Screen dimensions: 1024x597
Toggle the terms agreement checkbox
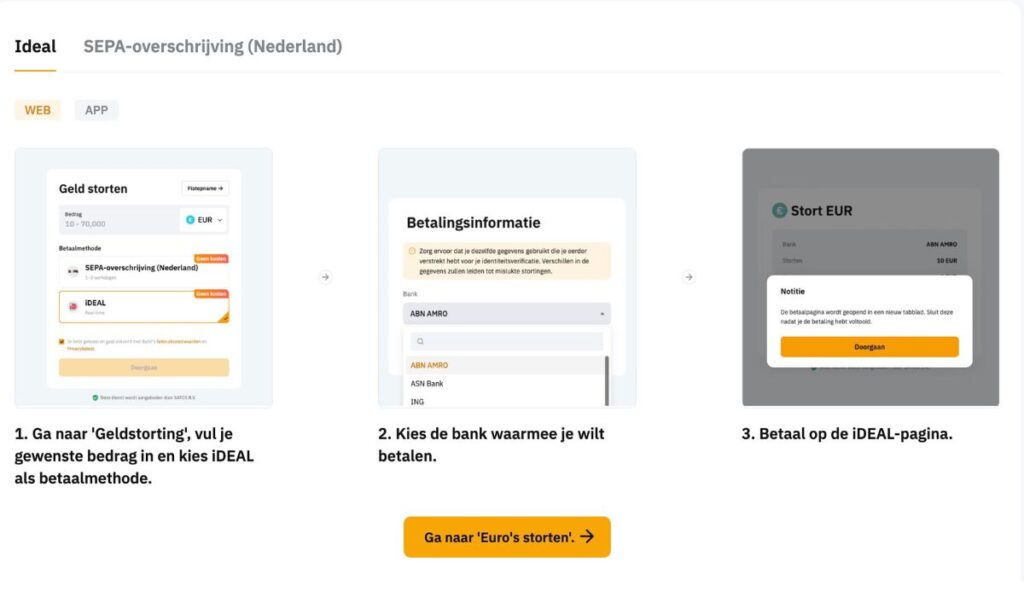pyautogui.click(x=62, y=342)
